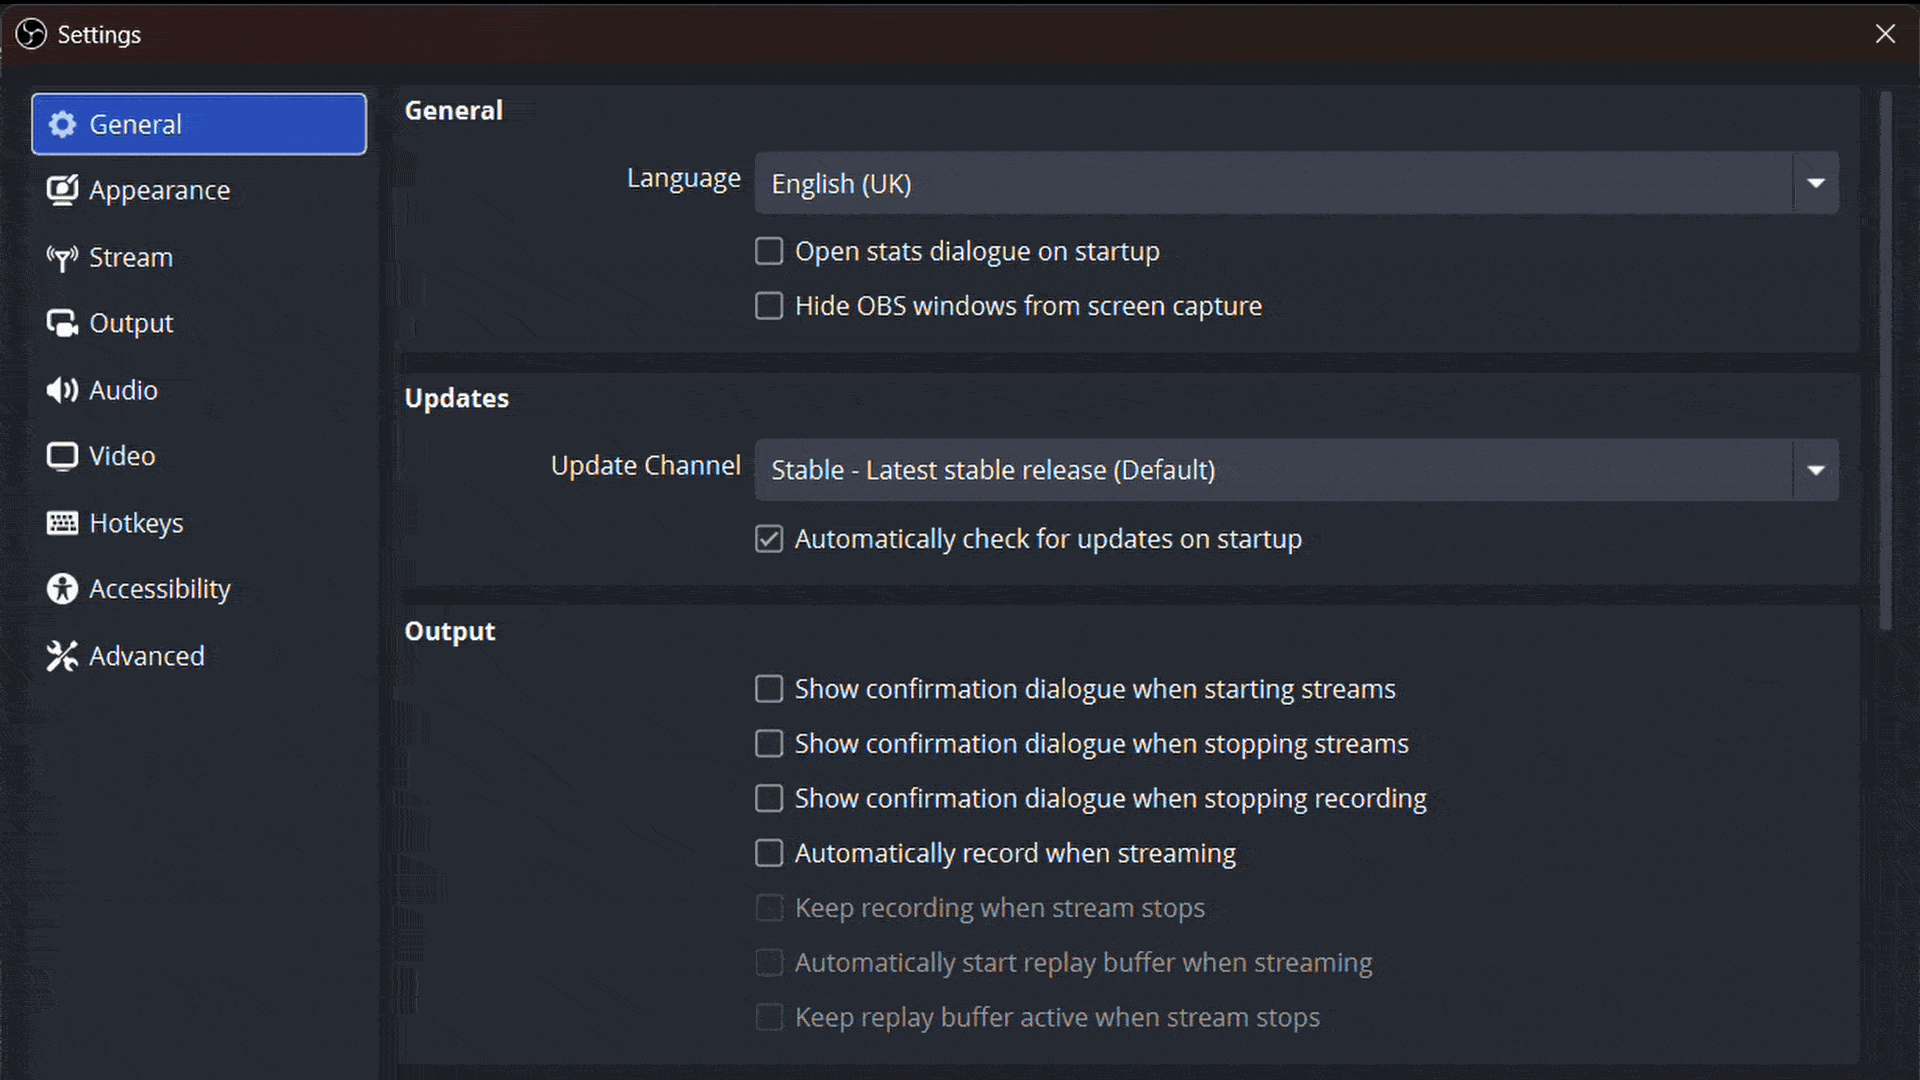Check Automatically record when streaming
The height and width of the screenshot is (1080, 1920).
coord(768,853)
